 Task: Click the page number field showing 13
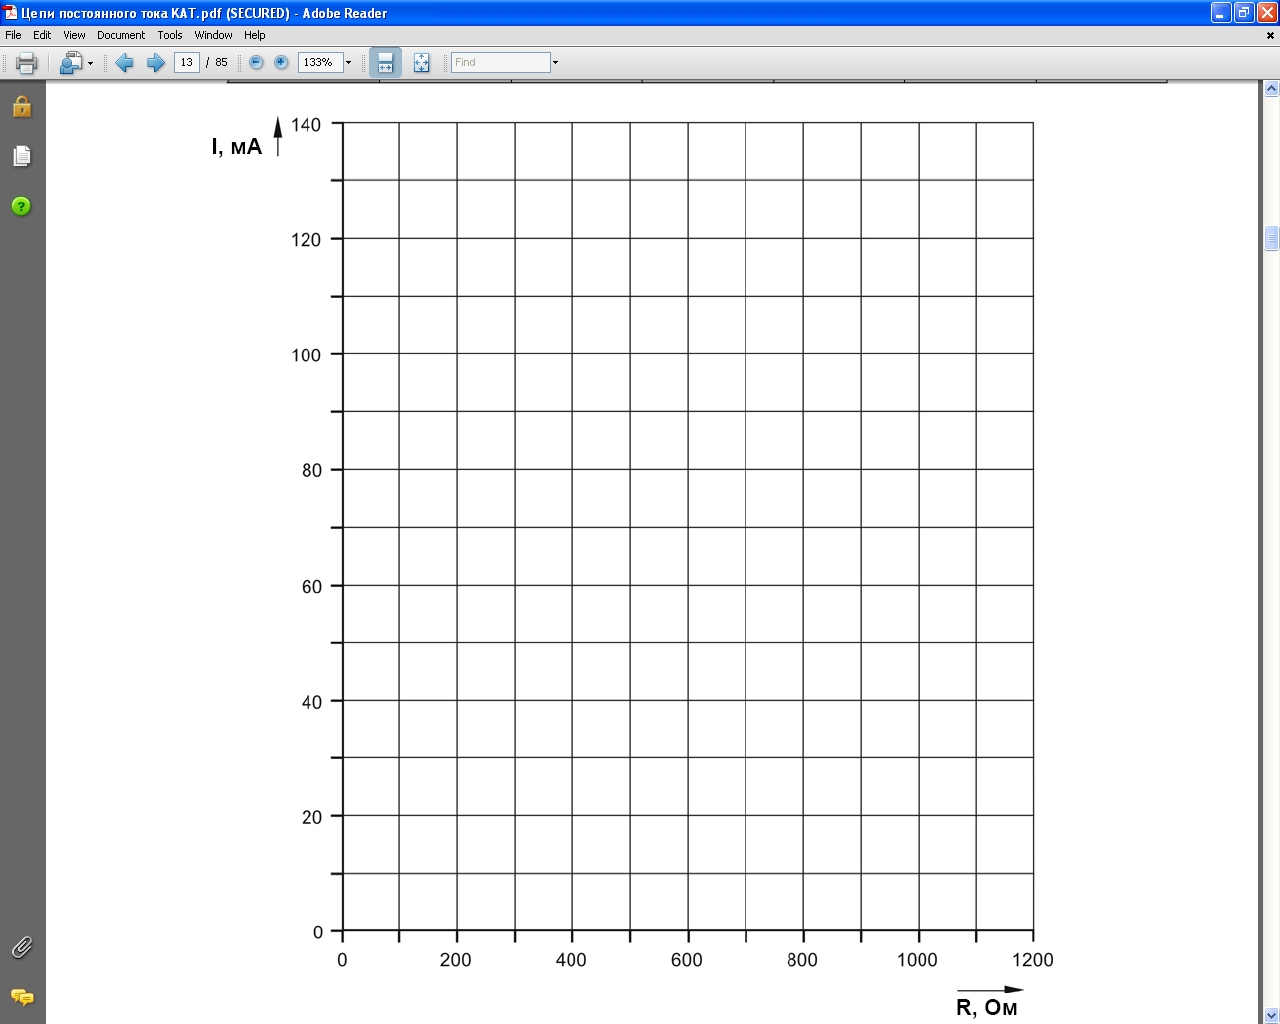point(187,62)
